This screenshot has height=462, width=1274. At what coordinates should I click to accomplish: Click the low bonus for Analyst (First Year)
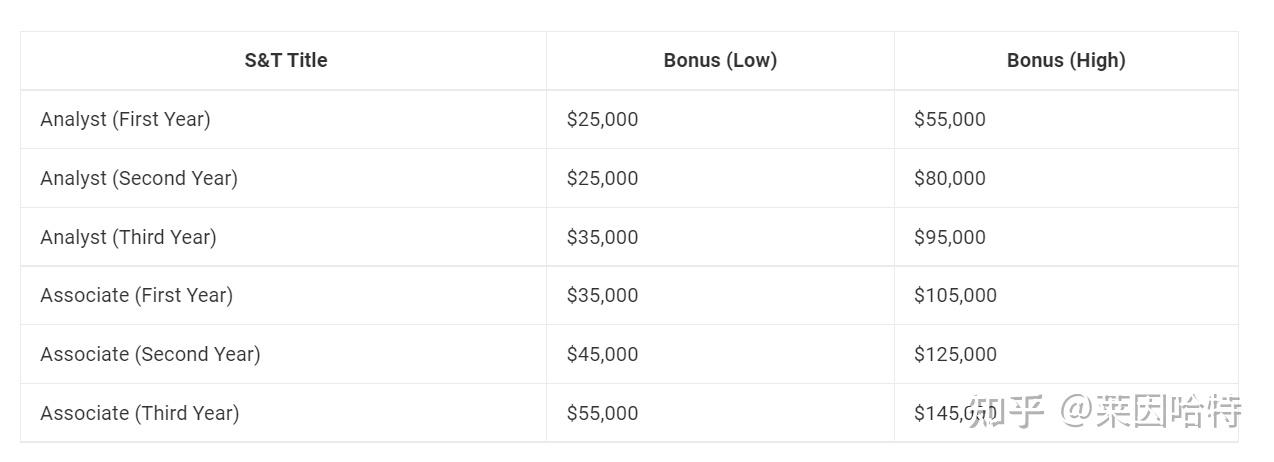pyautogui.click(x=602, y=119)
